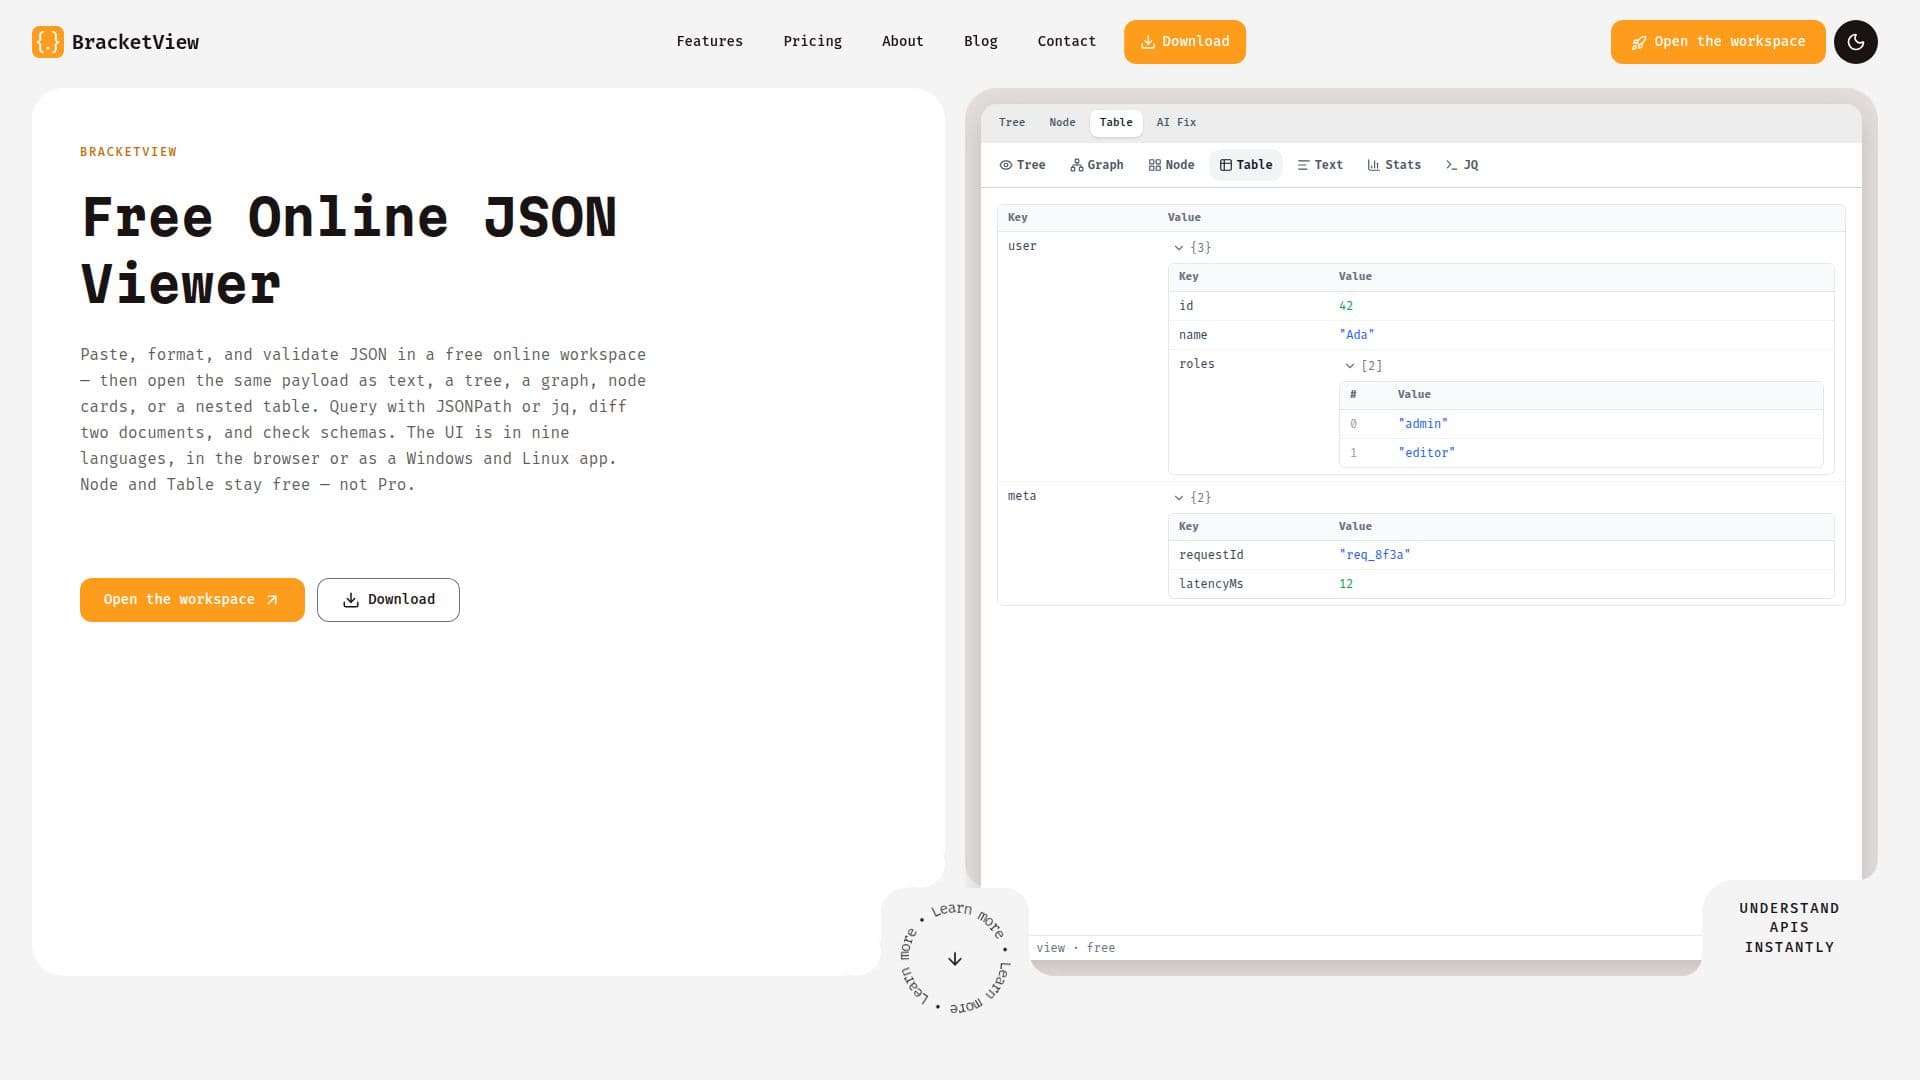Click the Tree view eye icon
Viewport: 1920px width, 1080px height.
(x=1005, y=165)
